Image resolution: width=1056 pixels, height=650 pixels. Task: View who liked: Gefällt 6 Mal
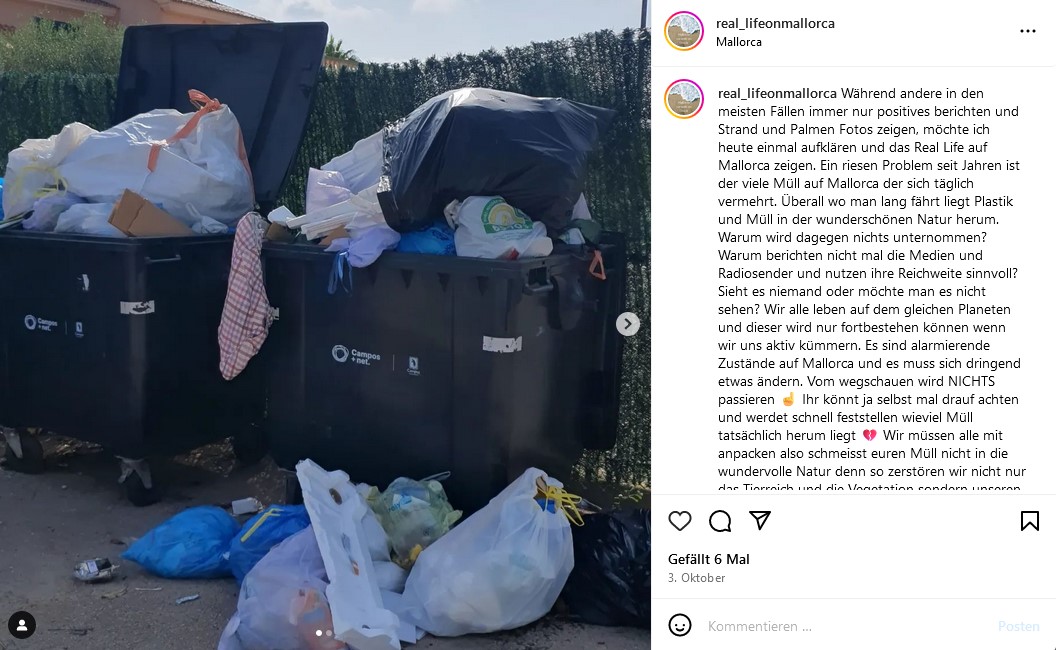[708, 559]
